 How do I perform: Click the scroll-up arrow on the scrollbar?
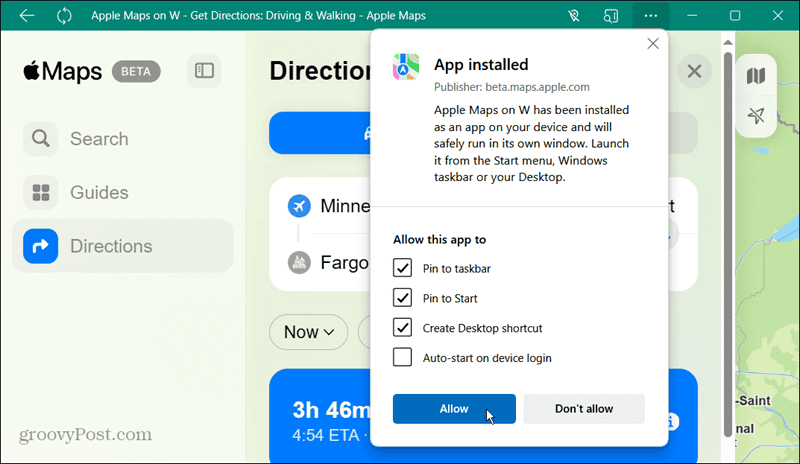click(x=728, y=42)
